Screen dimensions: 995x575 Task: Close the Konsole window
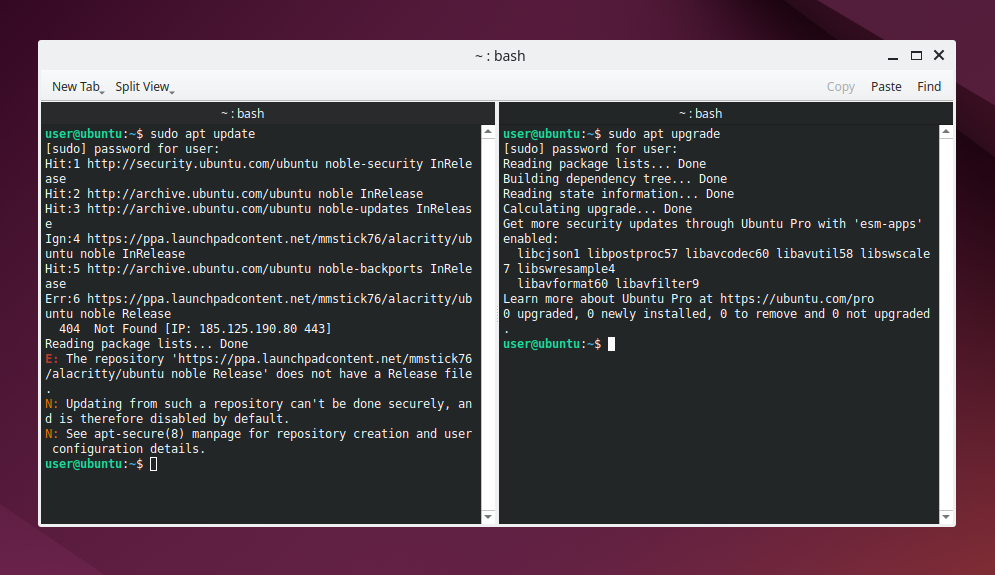point(939,56)
